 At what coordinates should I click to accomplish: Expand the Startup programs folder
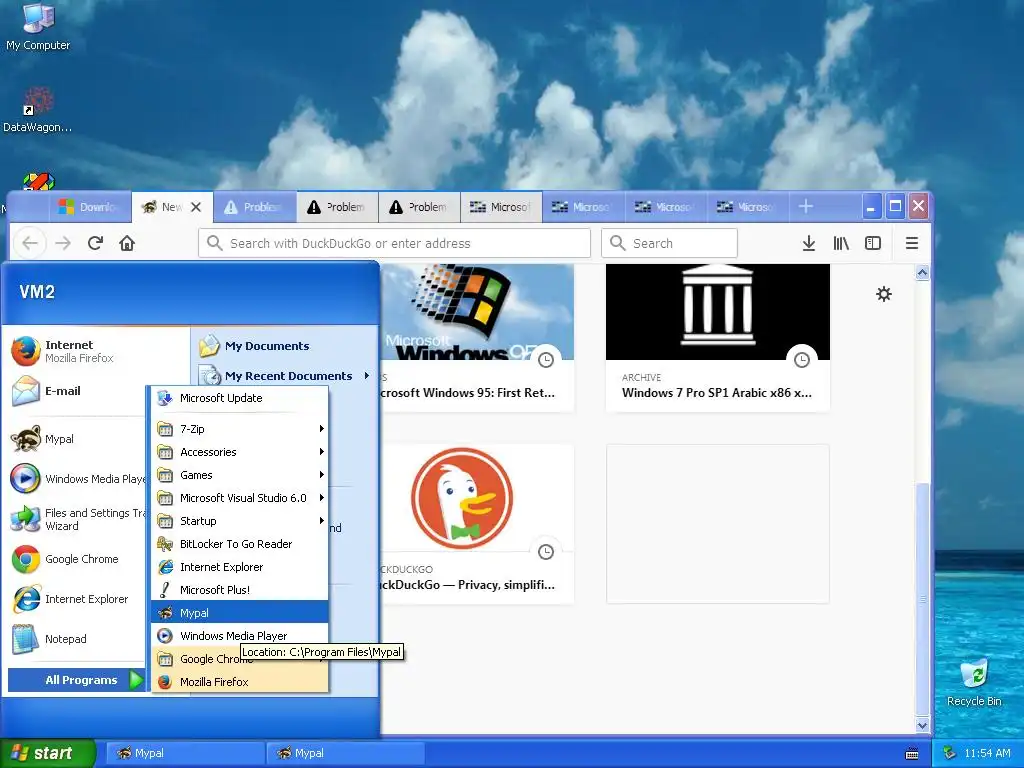pos(240,520)
